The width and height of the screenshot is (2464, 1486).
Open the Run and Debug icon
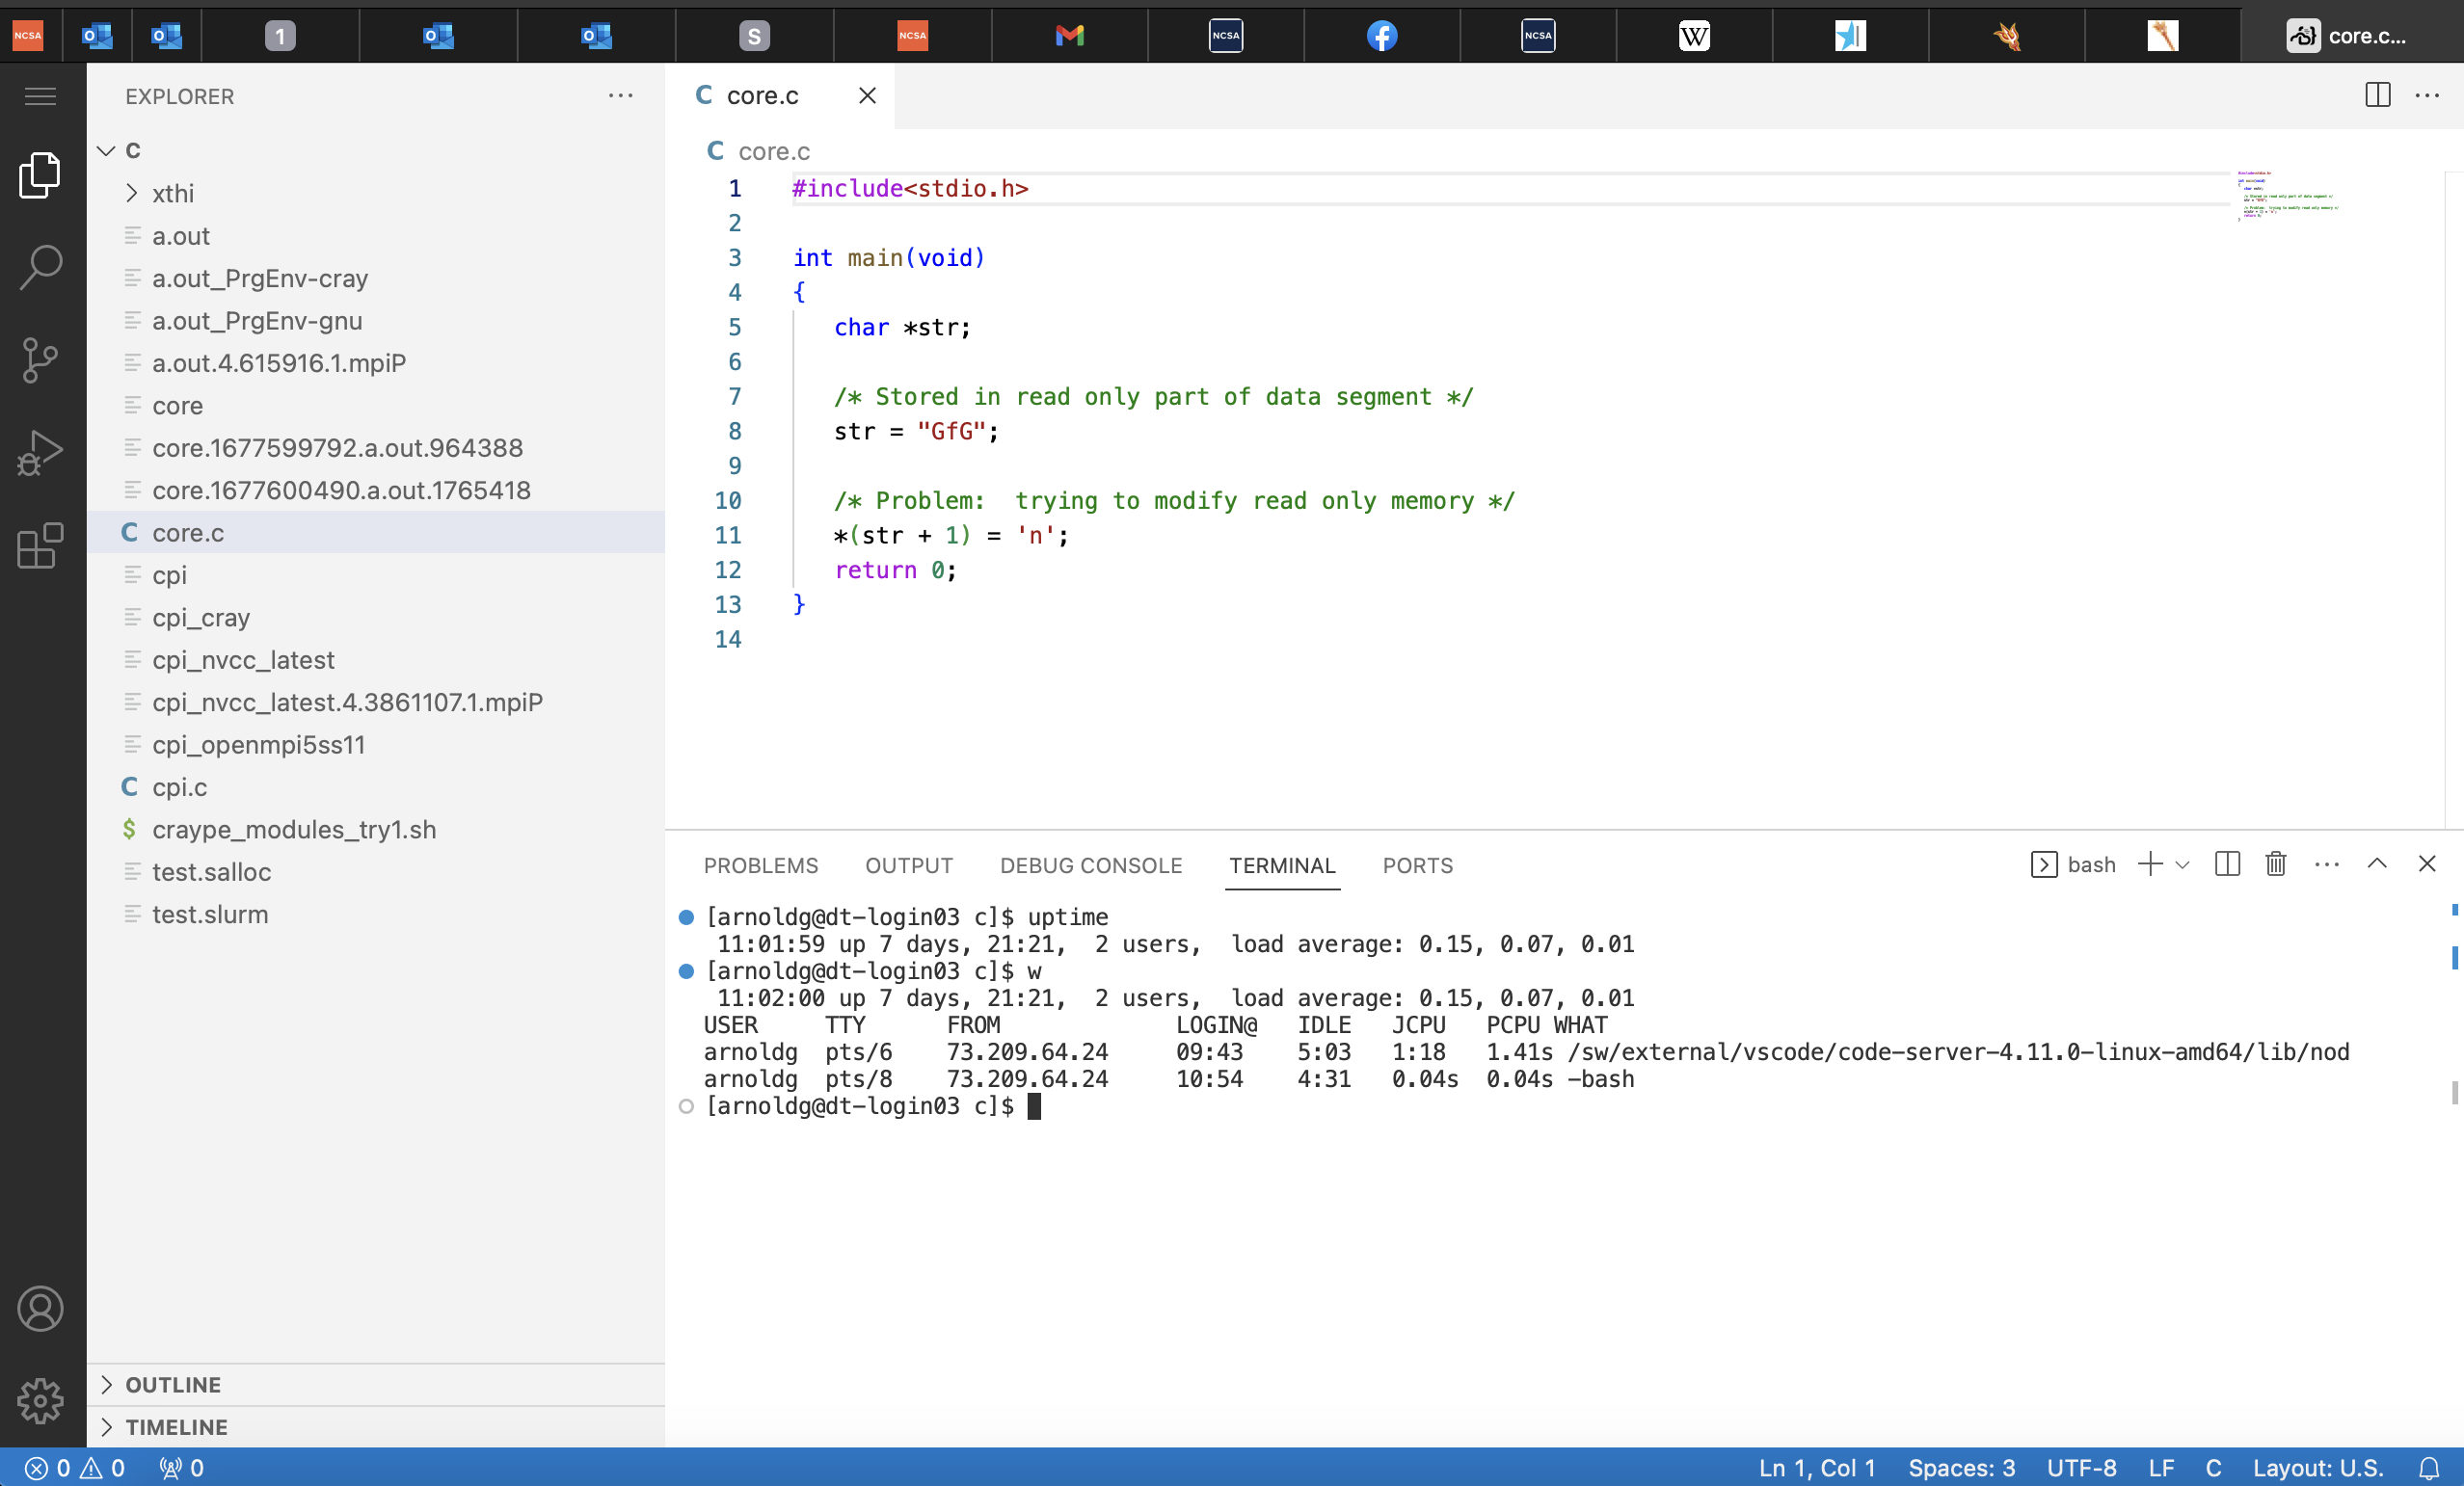(40, 452)
